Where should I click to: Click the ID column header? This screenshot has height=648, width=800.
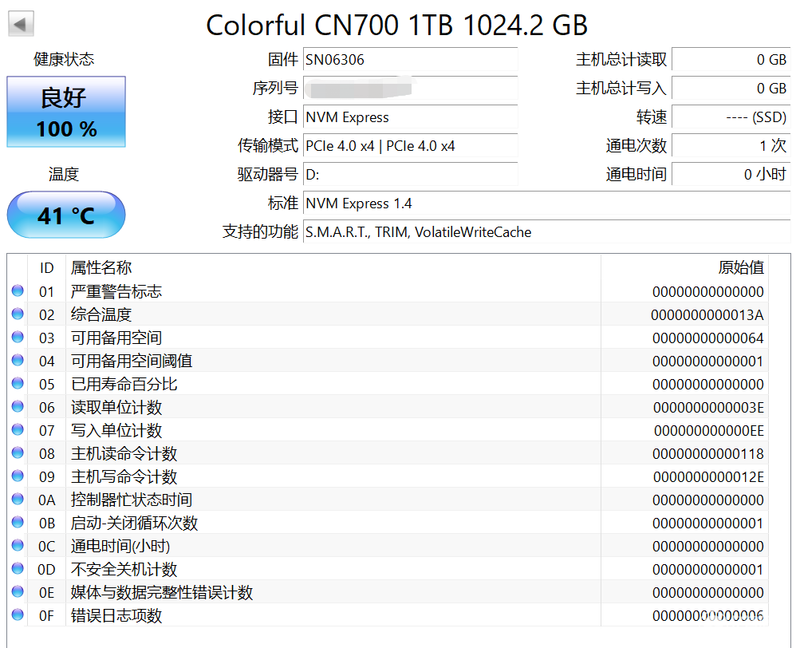point(46,267)
